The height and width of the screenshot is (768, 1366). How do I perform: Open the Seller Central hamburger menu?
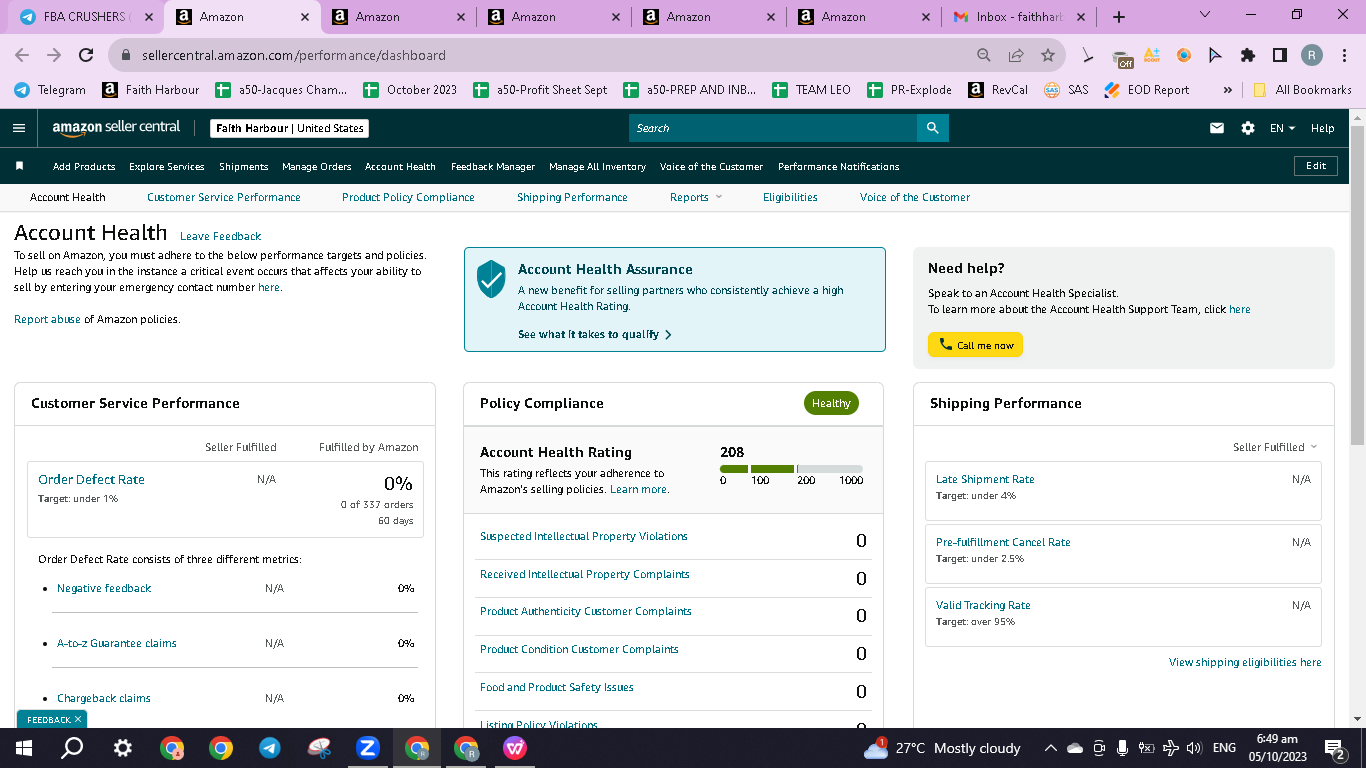point(19,128)
